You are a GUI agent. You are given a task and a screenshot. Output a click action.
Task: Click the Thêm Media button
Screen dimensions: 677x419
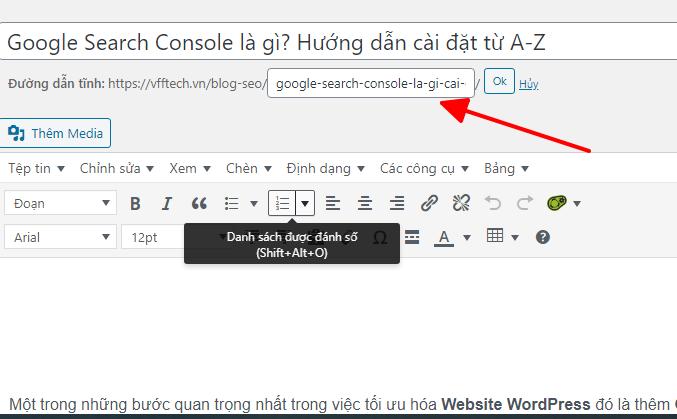click(x=55, y=133)
